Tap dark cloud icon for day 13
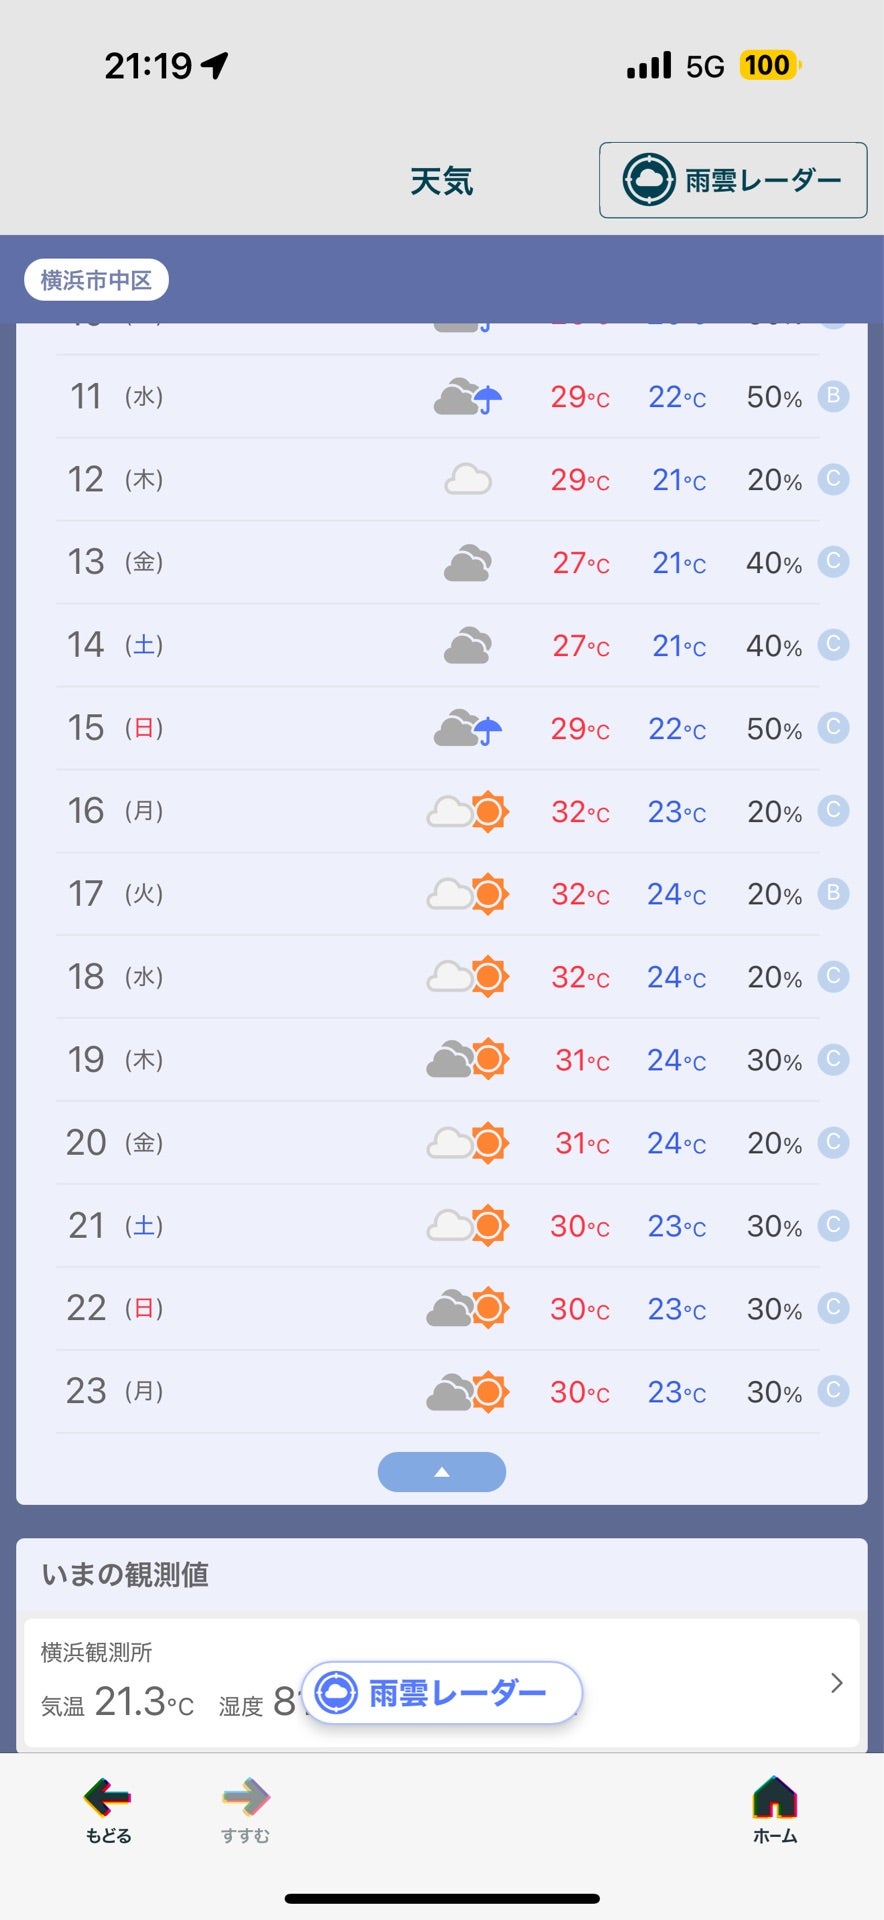The width and height of the screenshot is (884, 1920). [468, 563]
